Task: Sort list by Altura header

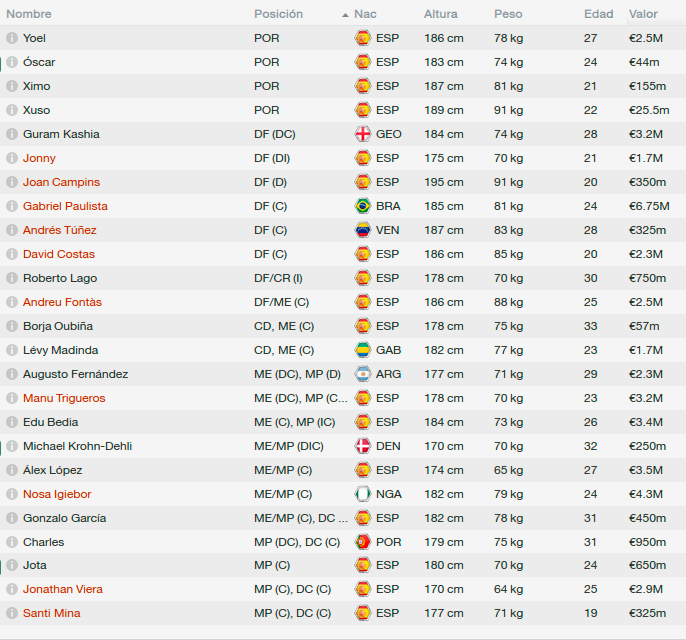Action: click(441, 14)
